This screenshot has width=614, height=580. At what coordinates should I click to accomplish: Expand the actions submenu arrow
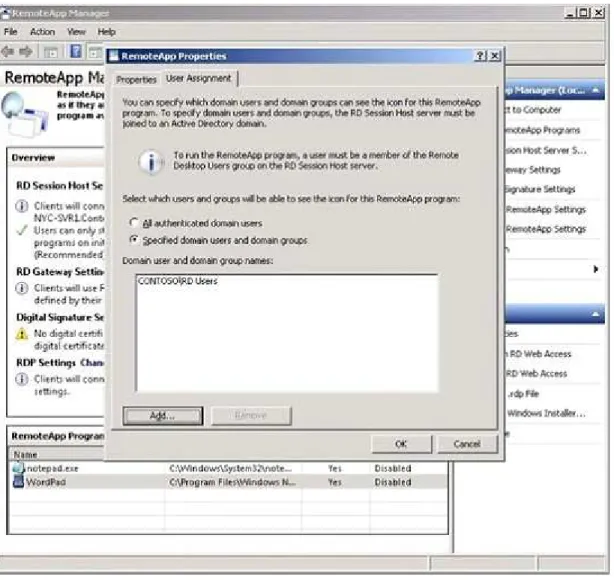[596, 269]
